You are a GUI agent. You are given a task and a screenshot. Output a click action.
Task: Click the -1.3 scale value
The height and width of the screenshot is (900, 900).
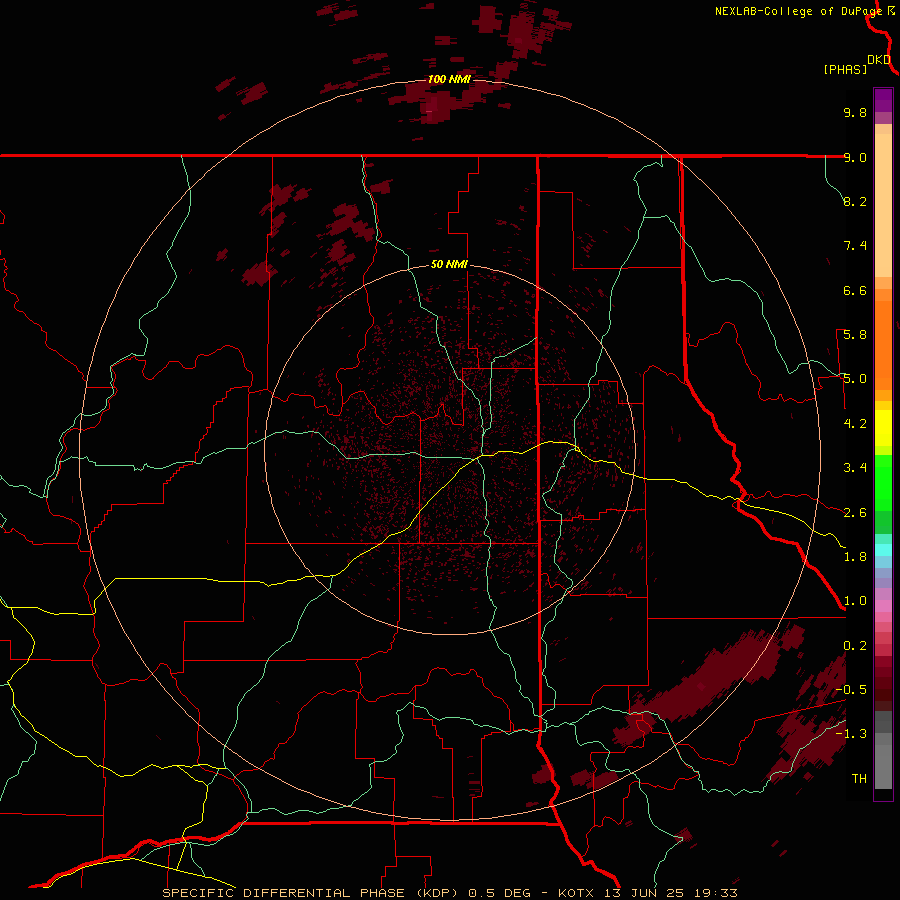tap(851, 734)
